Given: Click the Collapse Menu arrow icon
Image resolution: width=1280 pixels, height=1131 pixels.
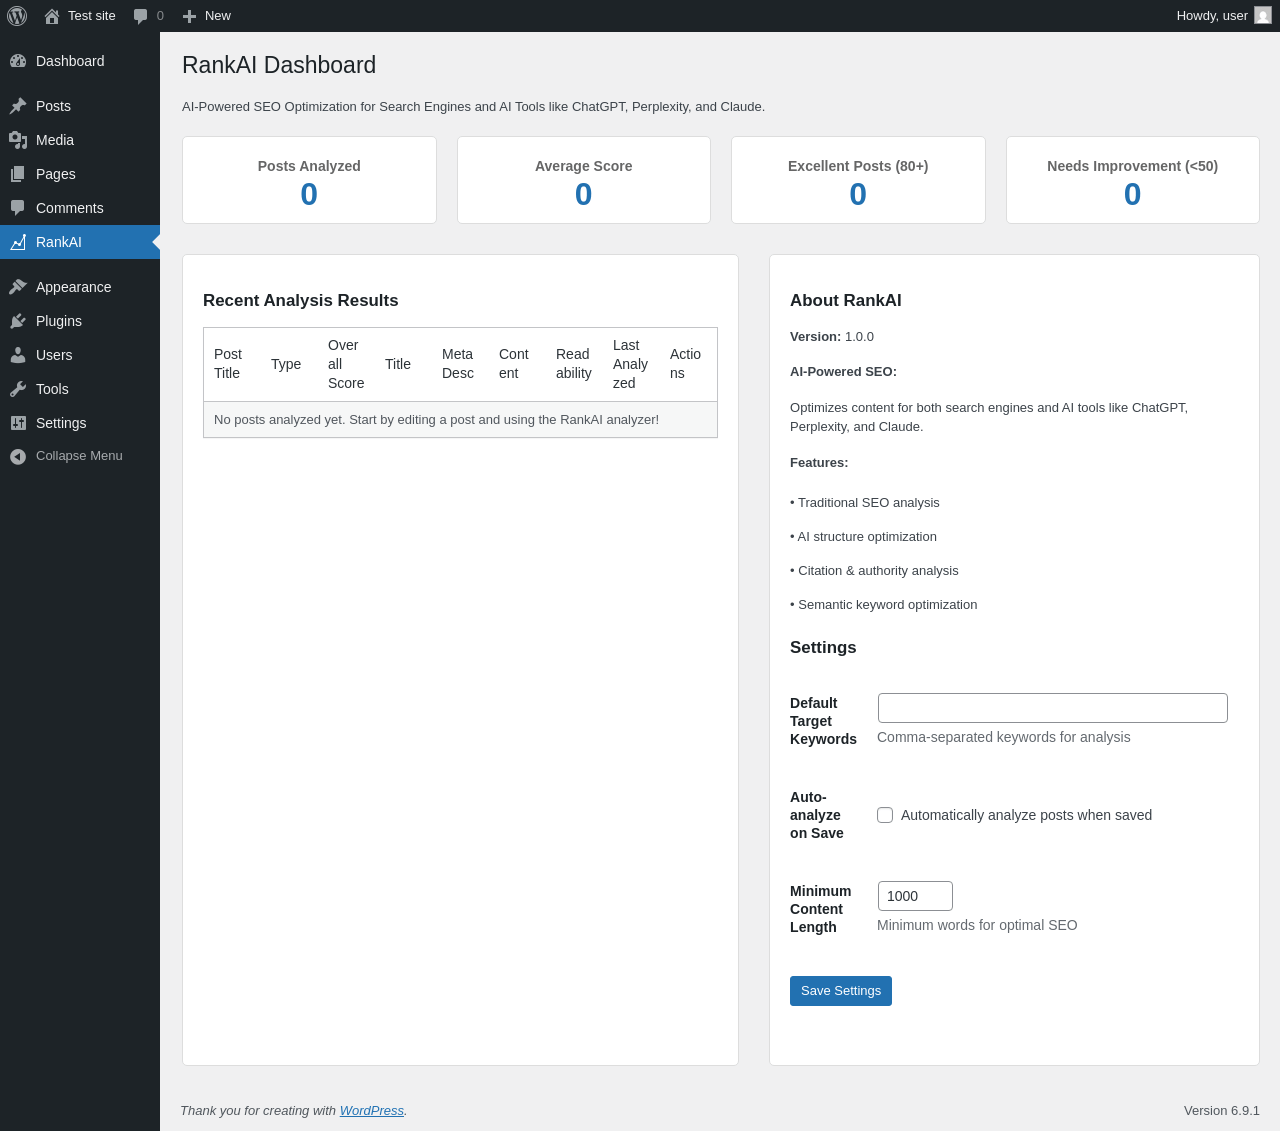Looking at the screenshot, I should 18,456.
